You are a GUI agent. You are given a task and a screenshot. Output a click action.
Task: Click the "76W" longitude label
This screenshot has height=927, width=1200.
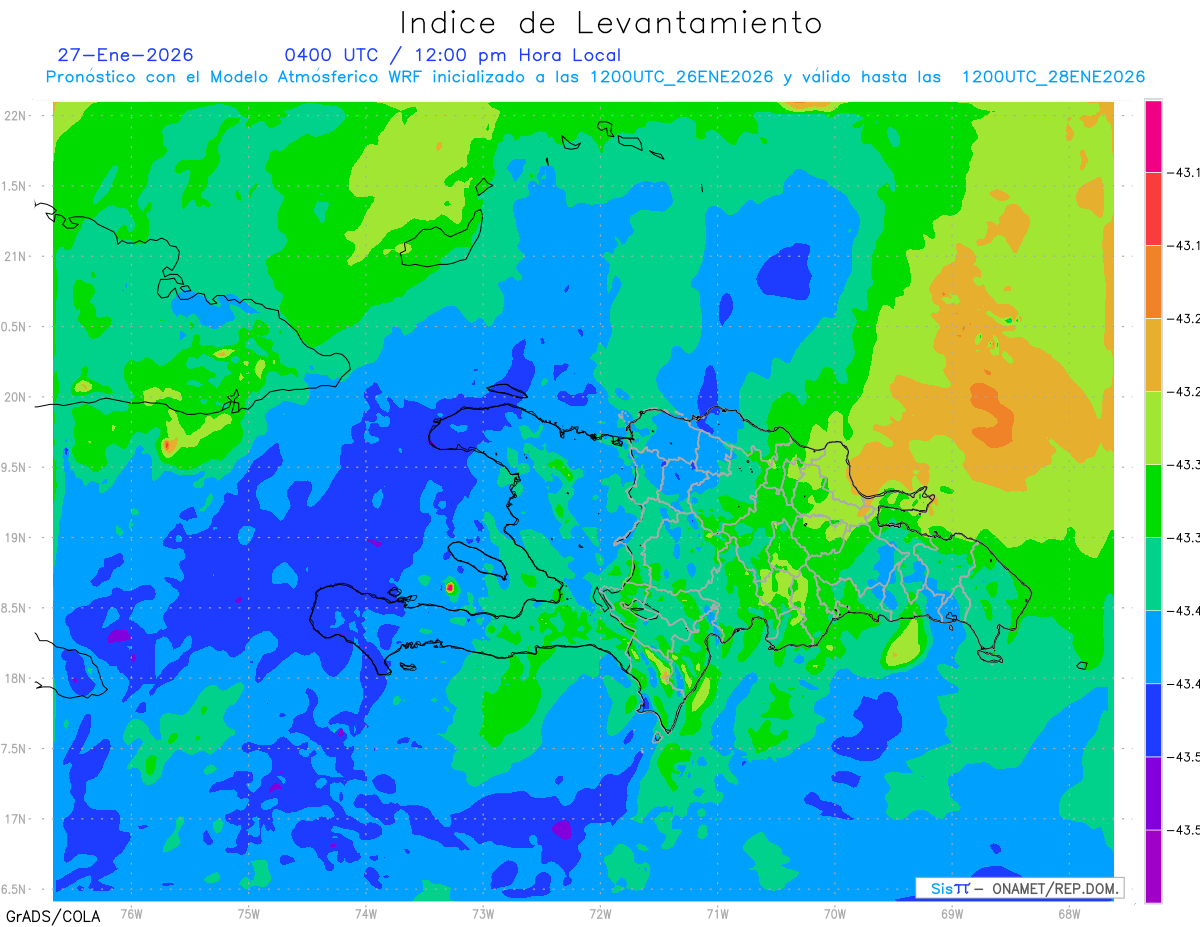[131, 913]
